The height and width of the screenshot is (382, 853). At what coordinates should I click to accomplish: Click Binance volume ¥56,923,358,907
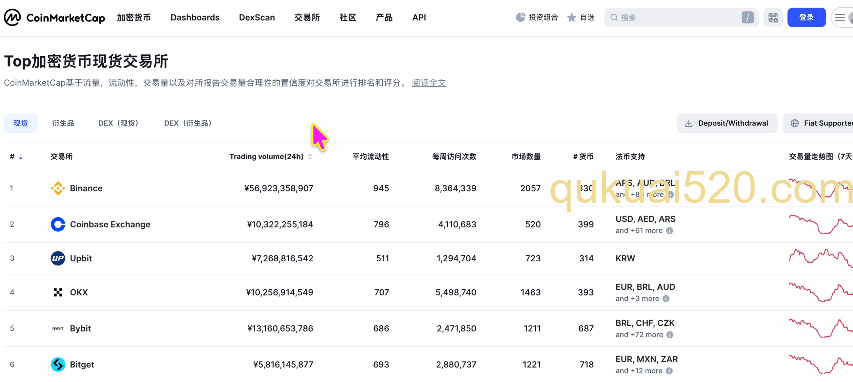coord(279,188)
